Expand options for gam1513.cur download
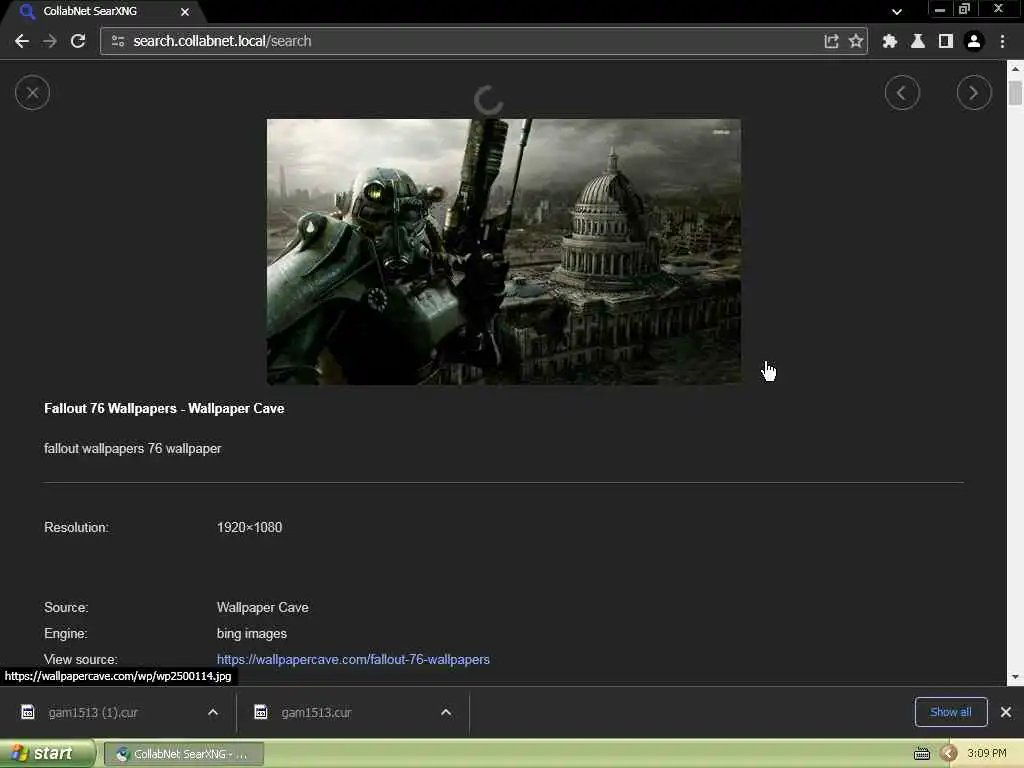 tap(446, 712)
